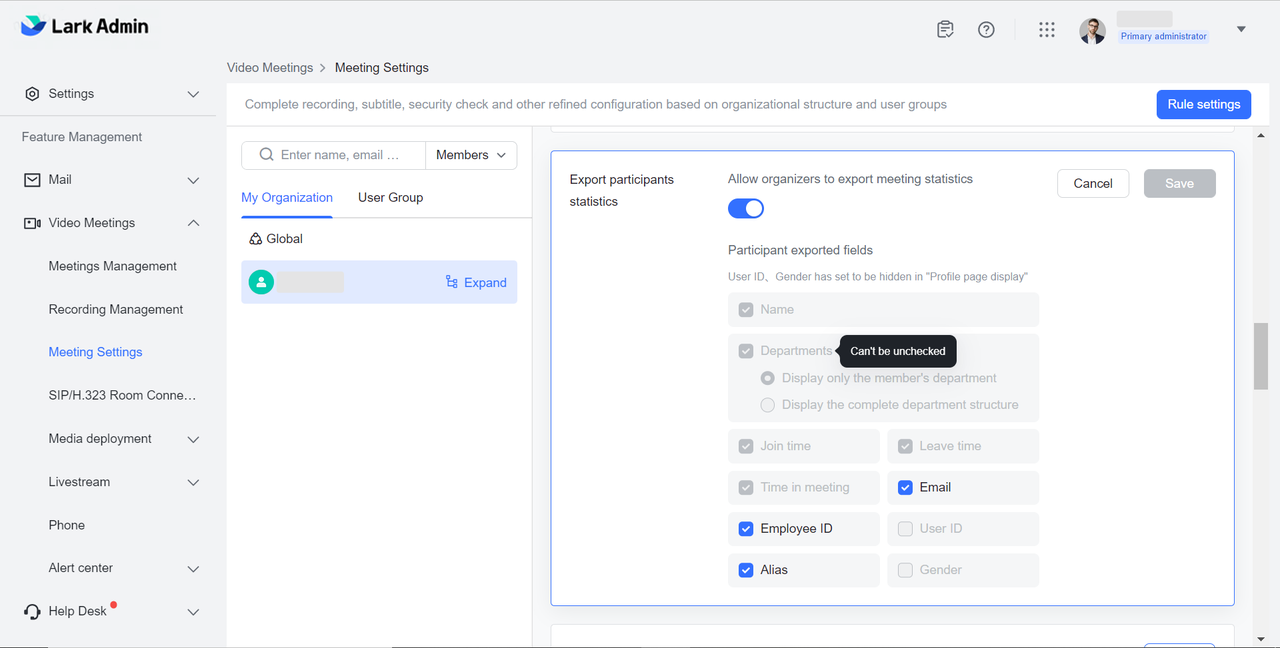The width and height of the screenshot is (1280, 648).
Task: Uncheck the Employee ID checkbox
Action: pos(746,529)
